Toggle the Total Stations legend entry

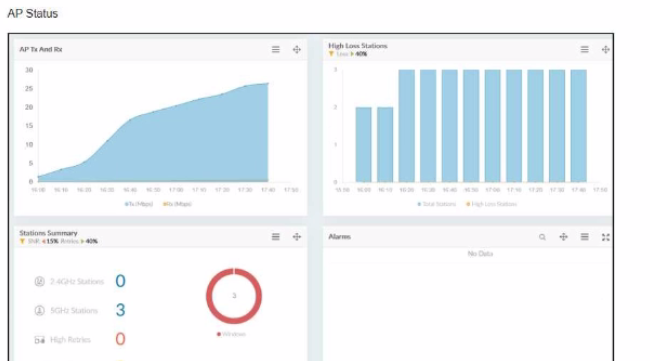437,204
